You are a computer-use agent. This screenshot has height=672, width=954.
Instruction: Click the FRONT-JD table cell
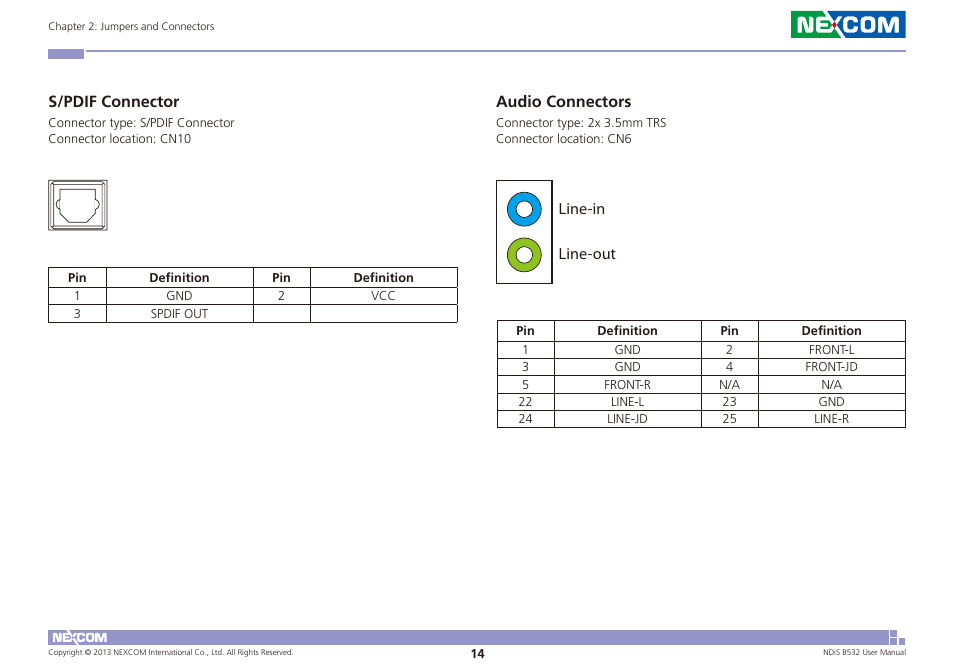832,367
